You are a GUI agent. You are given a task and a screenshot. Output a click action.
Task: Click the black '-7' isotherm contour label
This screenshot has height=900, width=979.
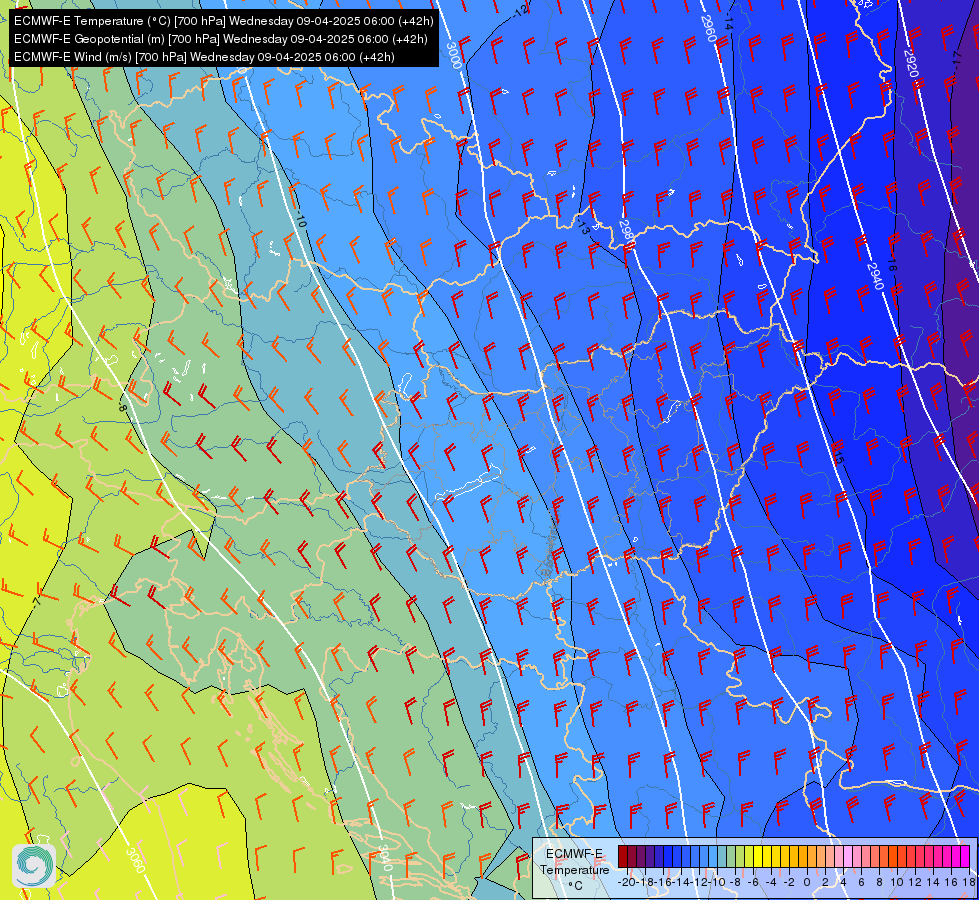(36, 601)
